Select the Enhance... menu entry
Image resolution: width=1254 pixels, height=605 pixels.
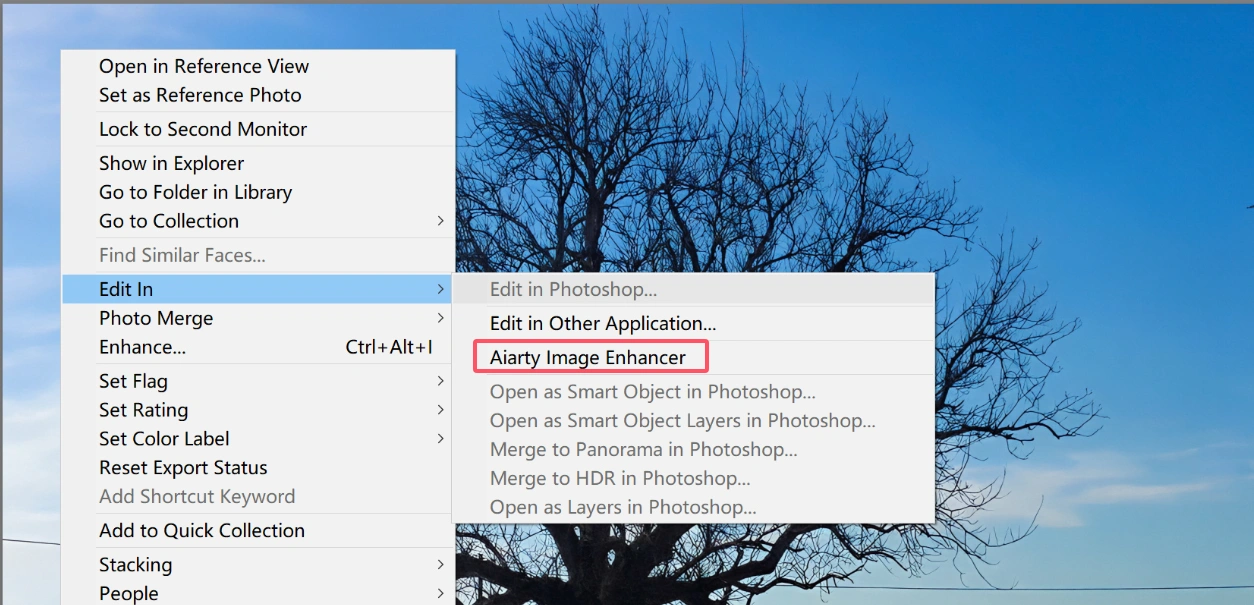[x=258, y=347]
